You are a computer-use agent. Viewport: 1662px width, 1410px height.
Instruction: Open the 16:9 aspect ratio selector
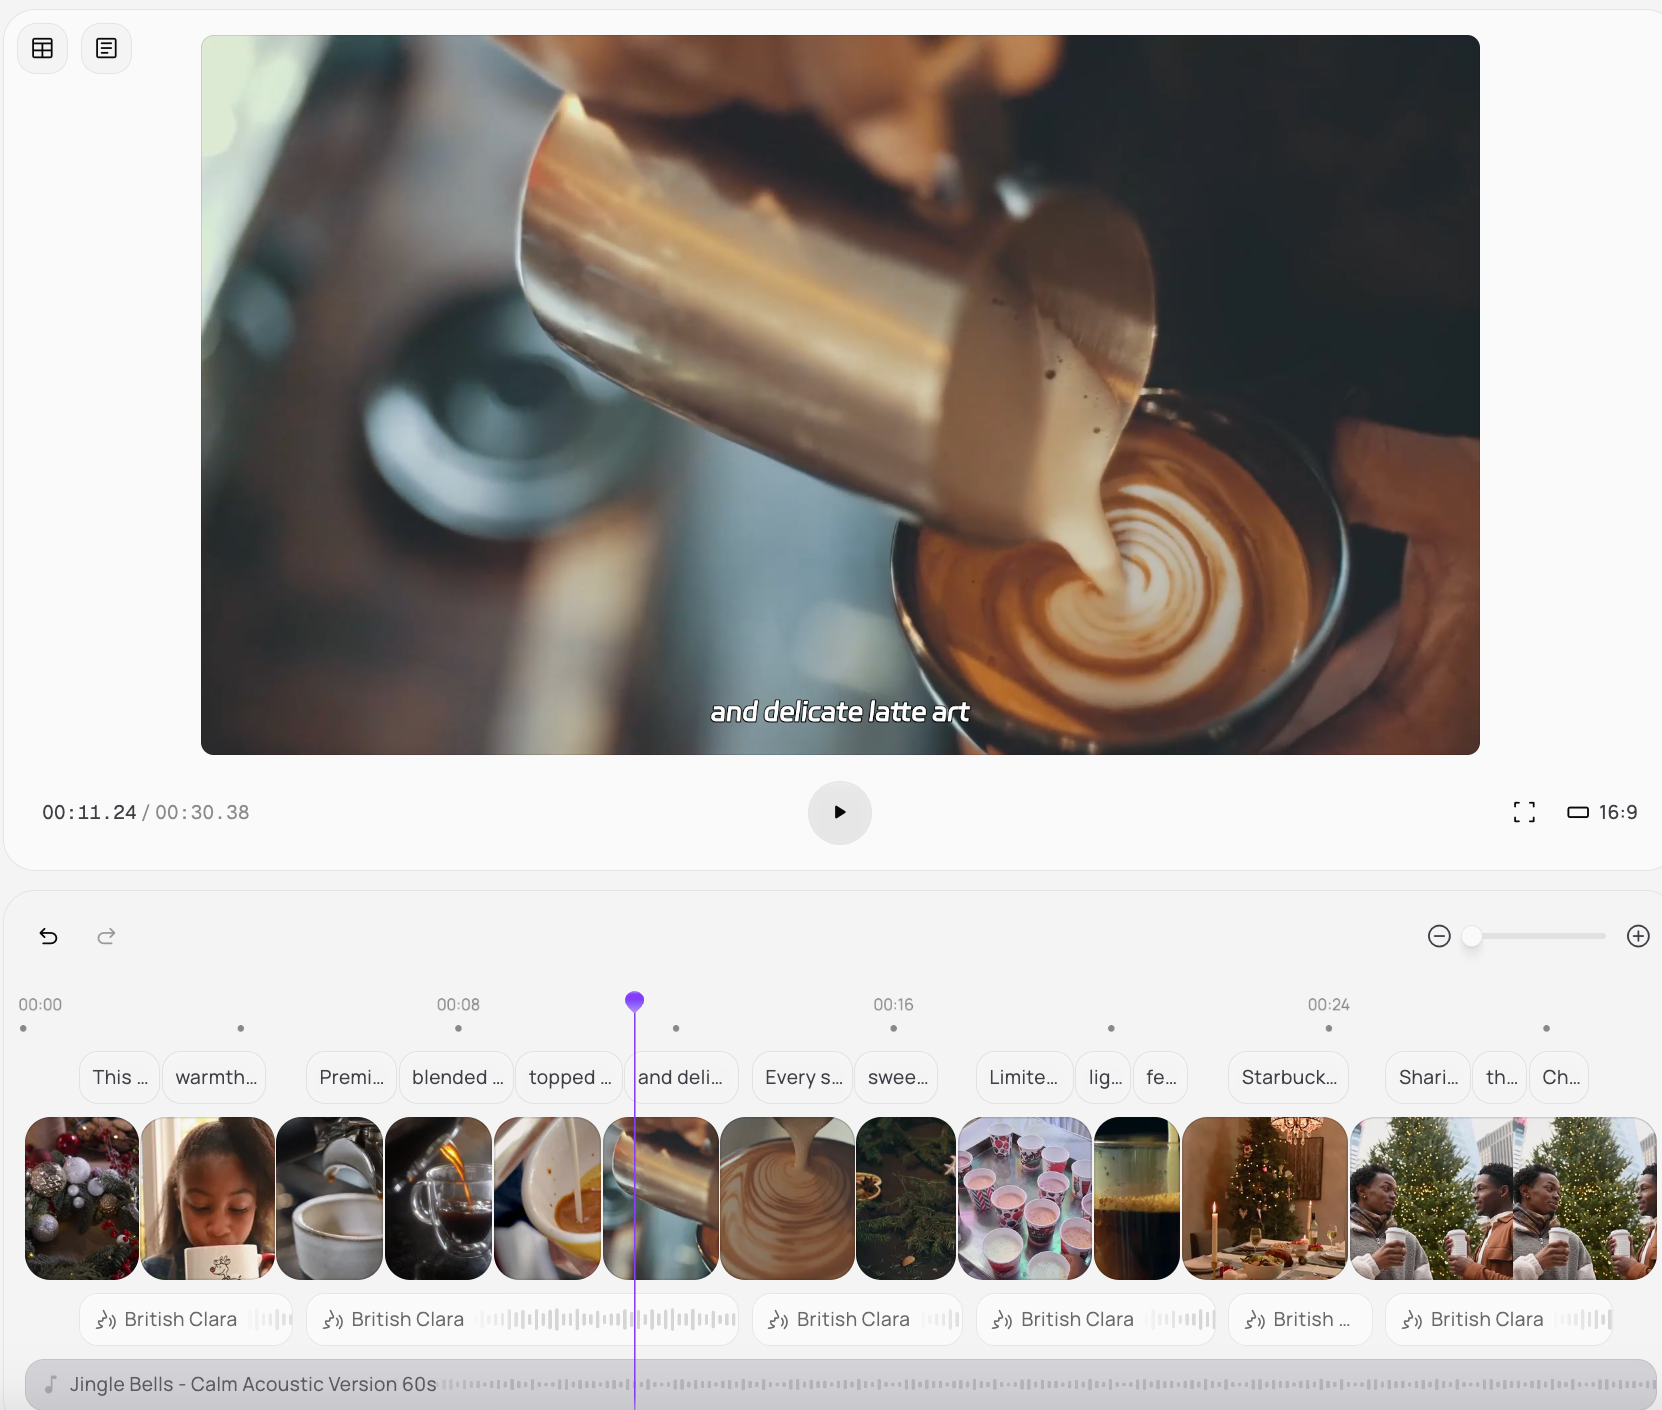point(1602,812)
